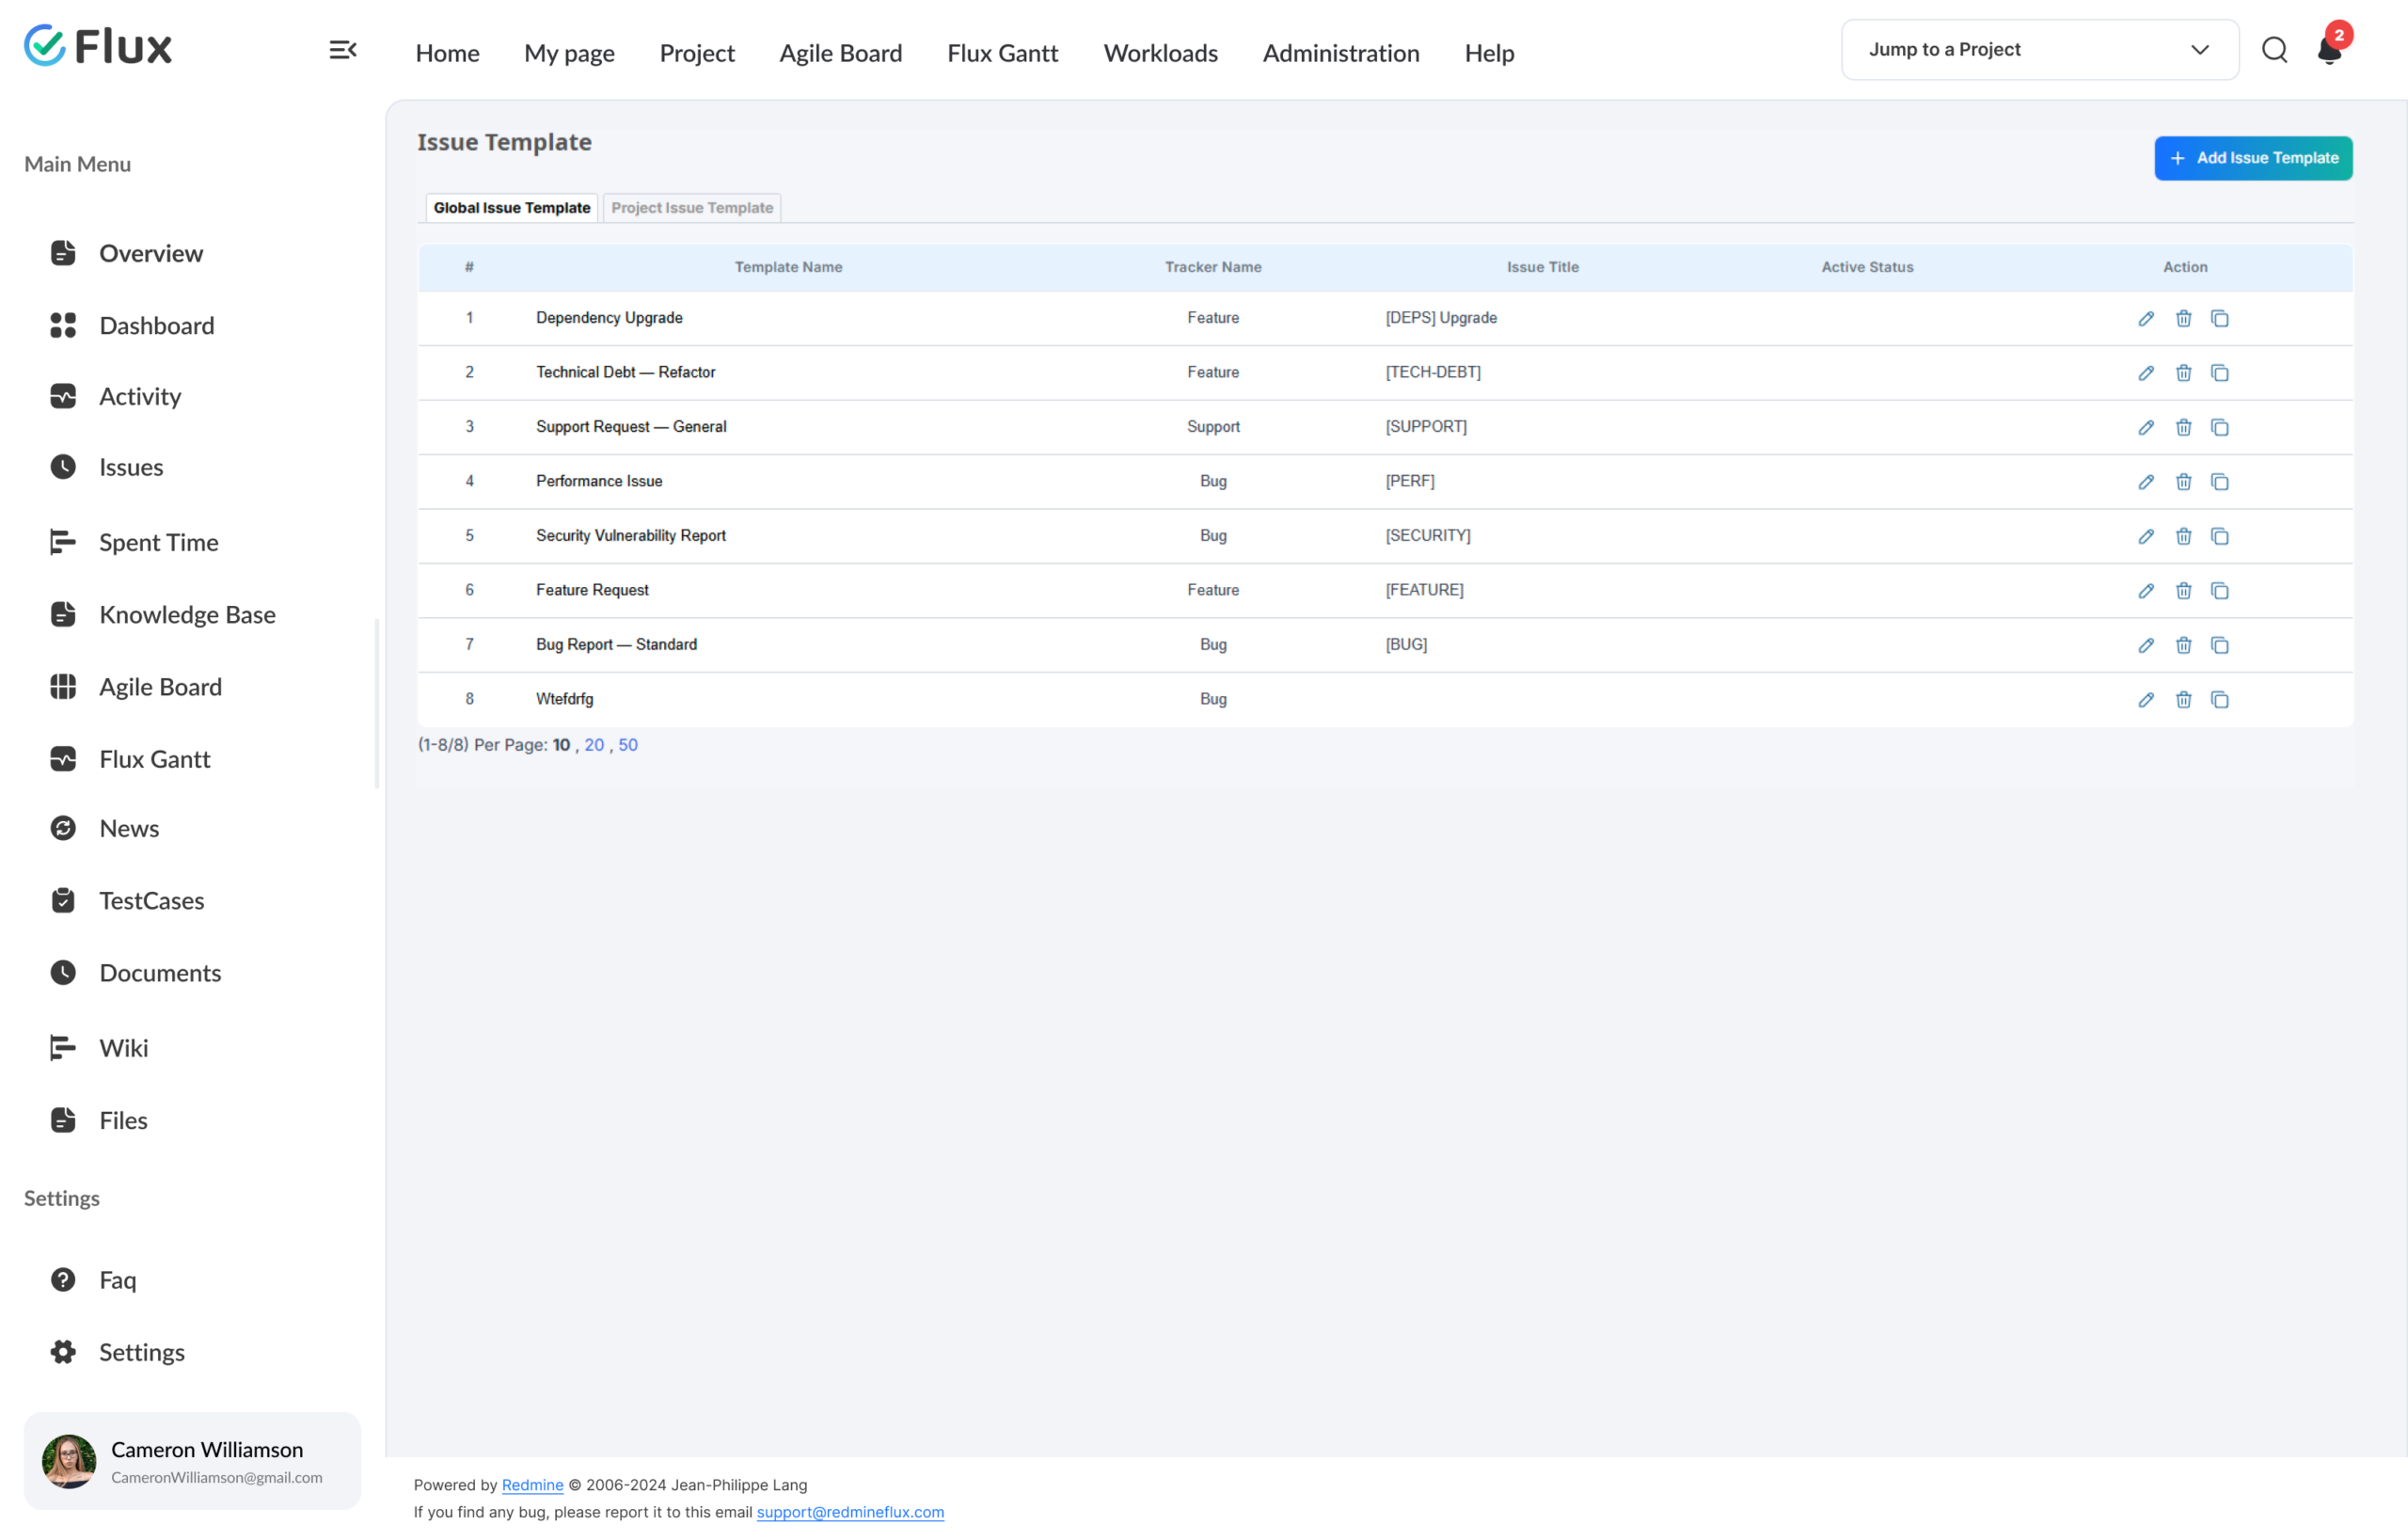Delete the Dependency Upgrade template
Image resolution: width=2408 pixels, height=1540 pixels.
2183,318
